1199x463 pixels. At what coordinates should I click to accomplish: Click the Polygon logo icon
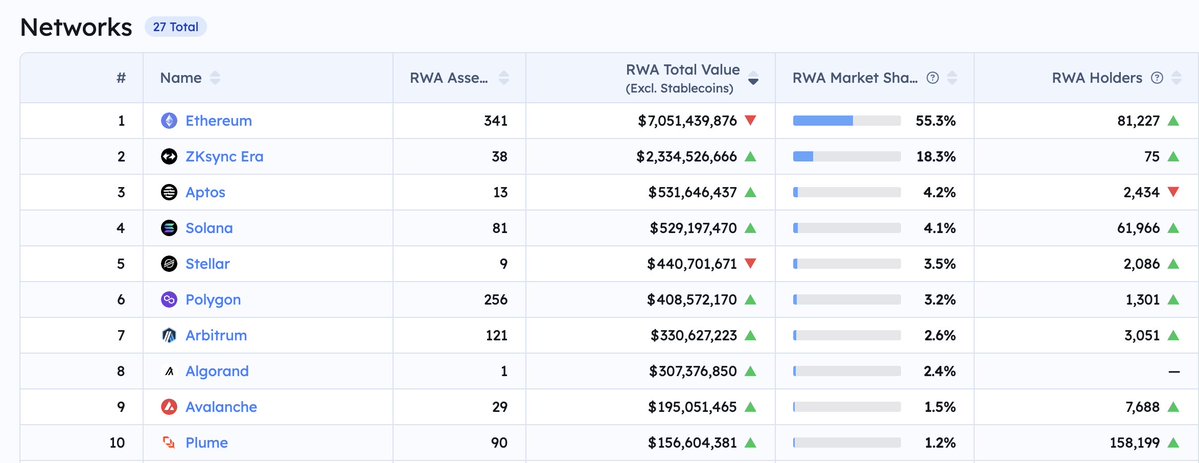169,300
